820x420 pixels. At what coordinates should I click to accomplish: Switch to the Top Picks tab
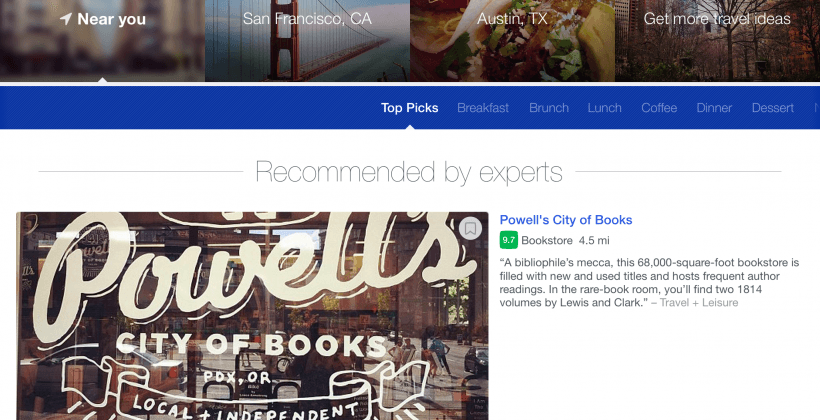click(409, 108)
